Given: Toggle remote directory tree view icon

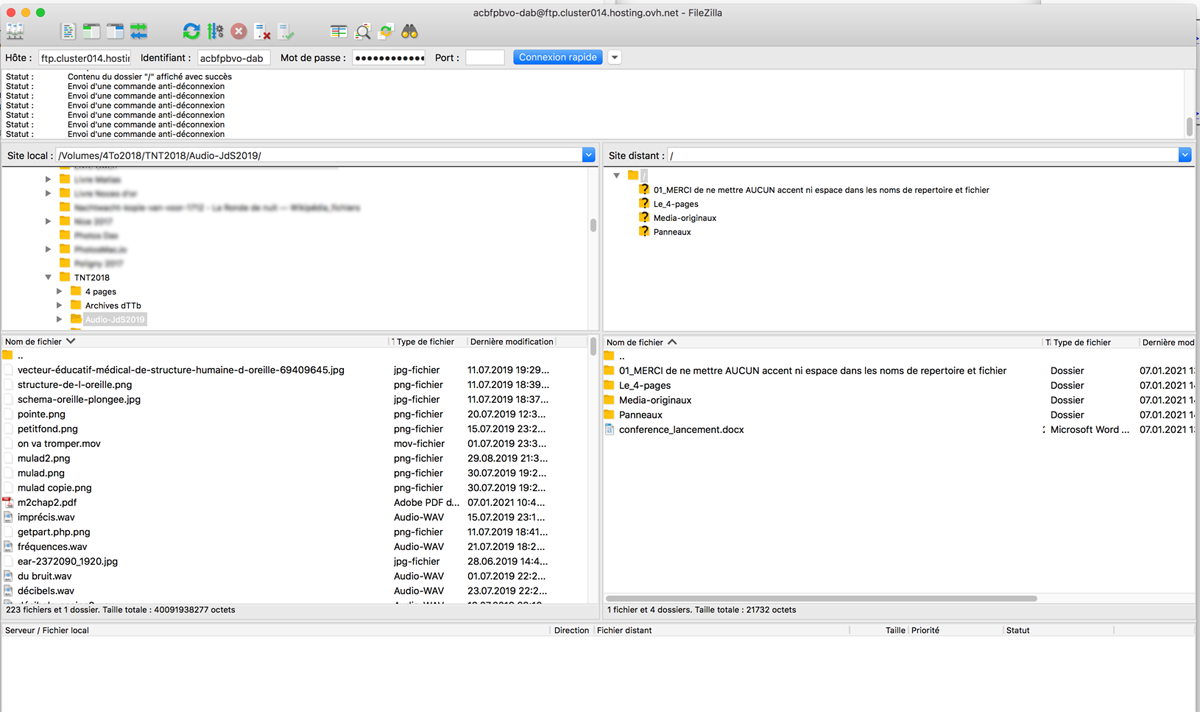Looking at the screenshot, I should [x=115, y=31].
